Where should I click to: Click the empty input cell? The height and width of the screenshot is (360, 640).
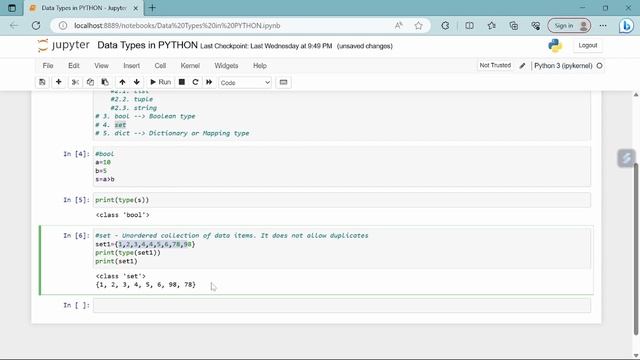click(342, 305)
